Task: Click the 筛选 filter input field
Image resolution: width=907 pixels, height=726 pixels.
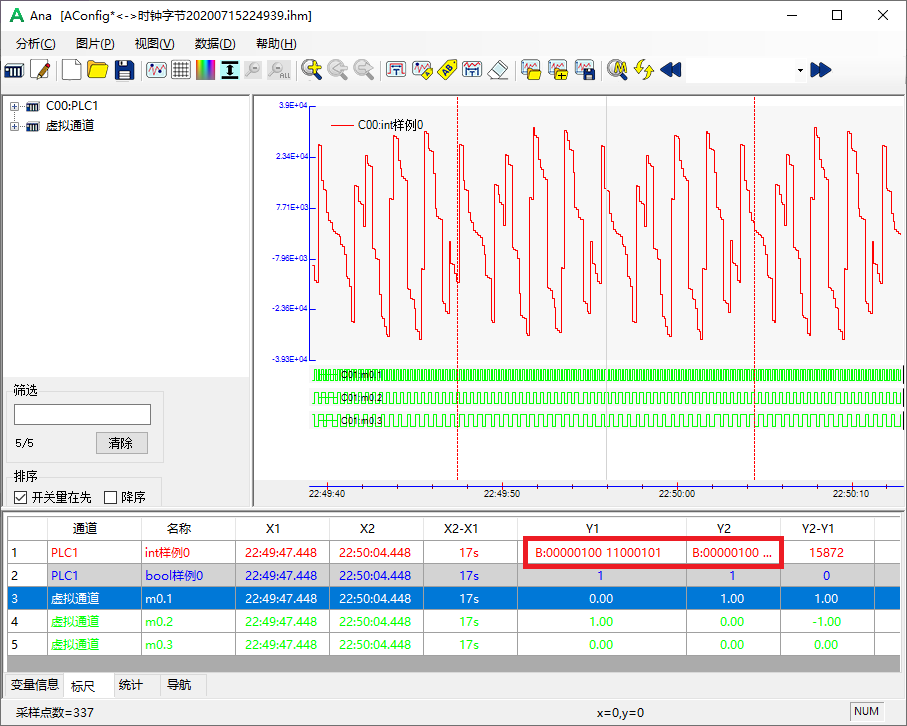Action: click(x=82, y=414)
